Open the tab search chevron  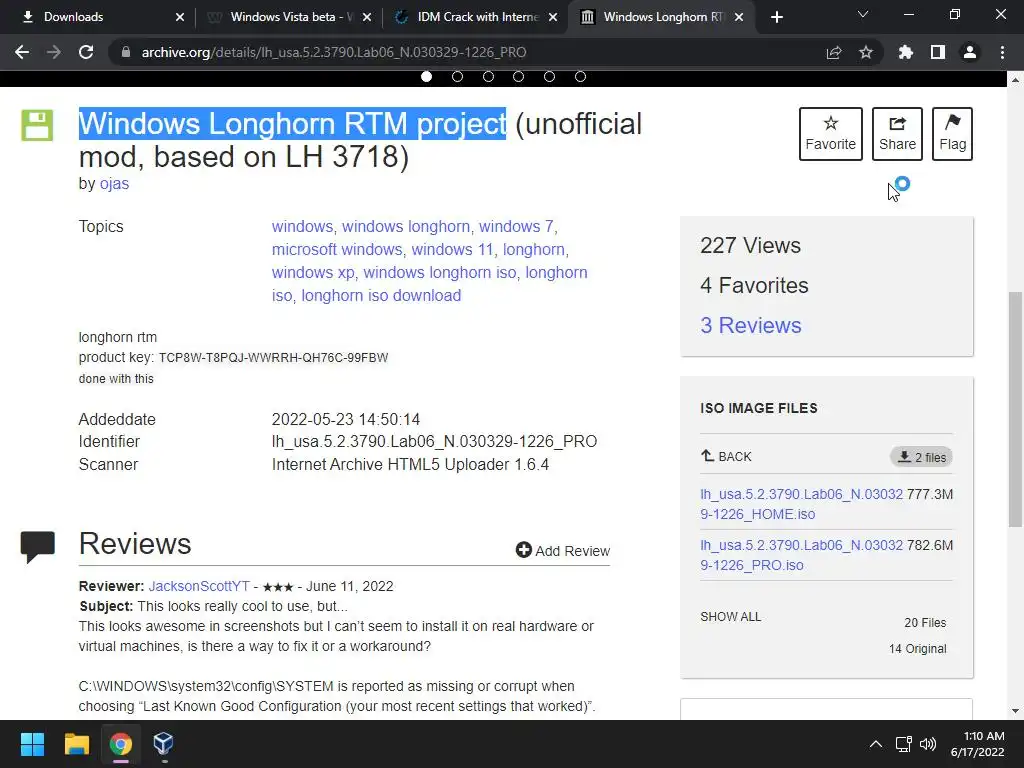(863, 14)
